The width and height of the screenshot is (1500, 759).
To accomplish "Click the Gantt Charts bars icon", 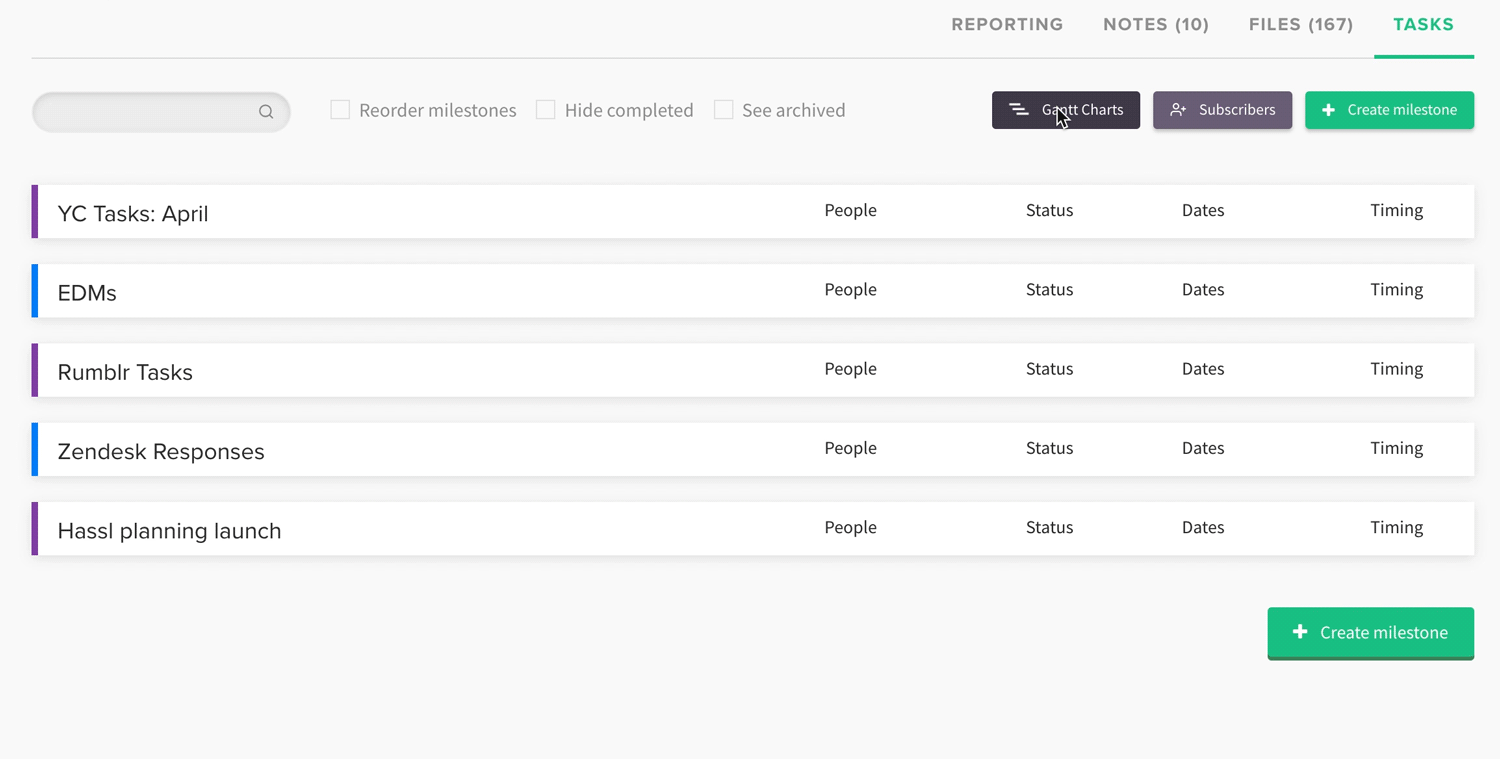I will click(x=1018, y=110).
